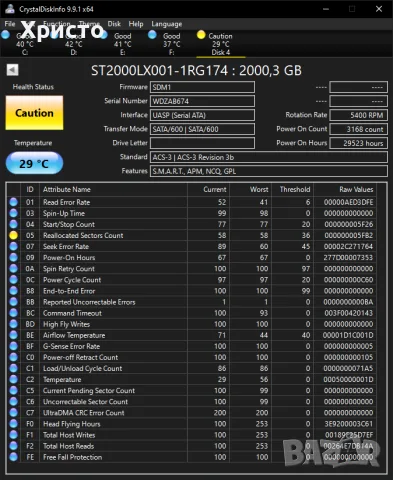Viewport: 393px width, 480px height.
Task: Click status icon for High Fly Writes
Action: click(x=13, y=324)
